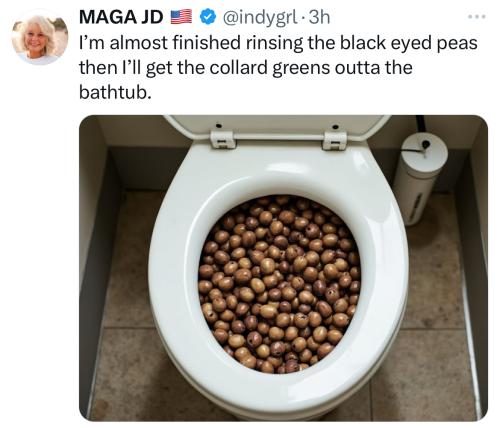Viewport: 500px width, 428px height.
Task: Expand the attached toilet photo
Action: pyautogui.click(x=283, y=268)
